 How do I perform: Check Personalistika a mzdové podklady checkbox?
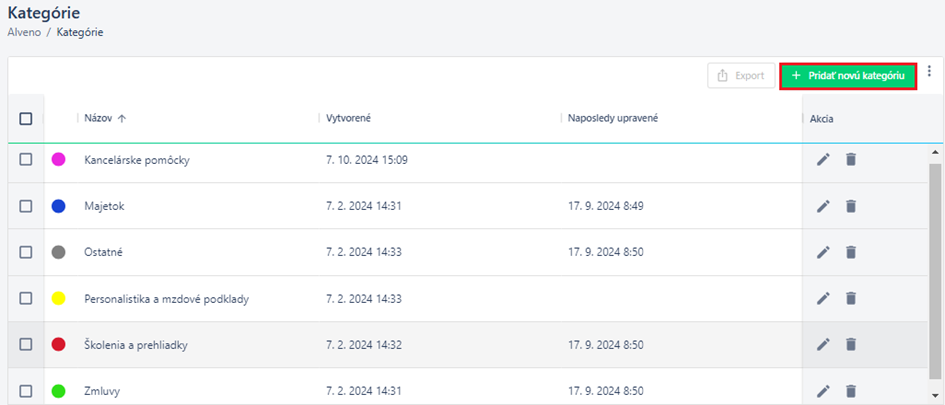26,298
